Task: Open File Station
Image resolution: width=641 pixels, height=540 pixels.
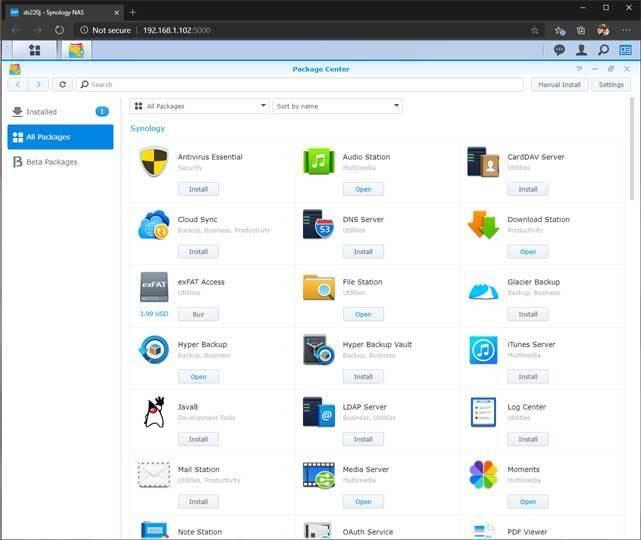Action: tap(363, 314)
